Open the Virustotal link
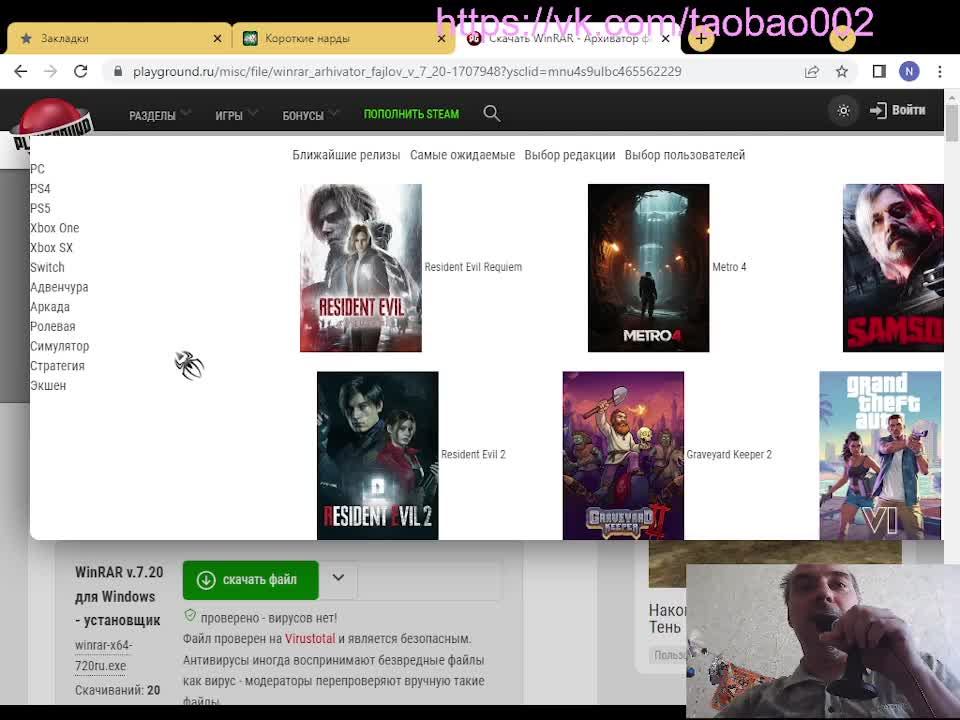Screen dimensions: 960x720 [x=310, y=639]
